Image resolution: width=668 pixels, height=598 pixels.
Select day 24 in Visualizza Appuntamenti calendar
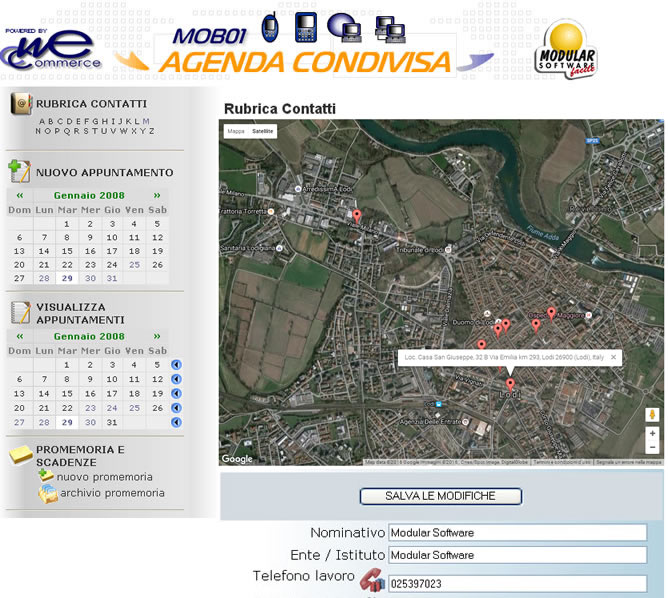point(112,408)
